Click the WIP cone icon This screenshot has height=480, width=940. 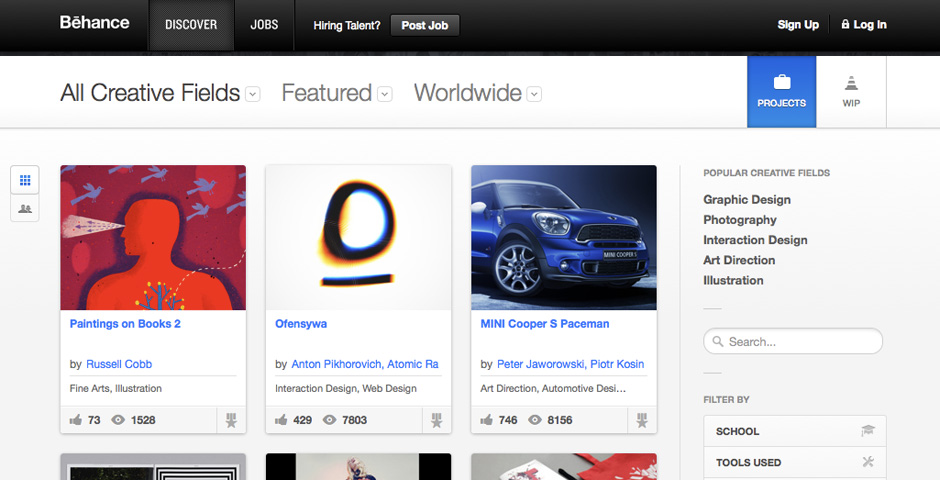851,83
